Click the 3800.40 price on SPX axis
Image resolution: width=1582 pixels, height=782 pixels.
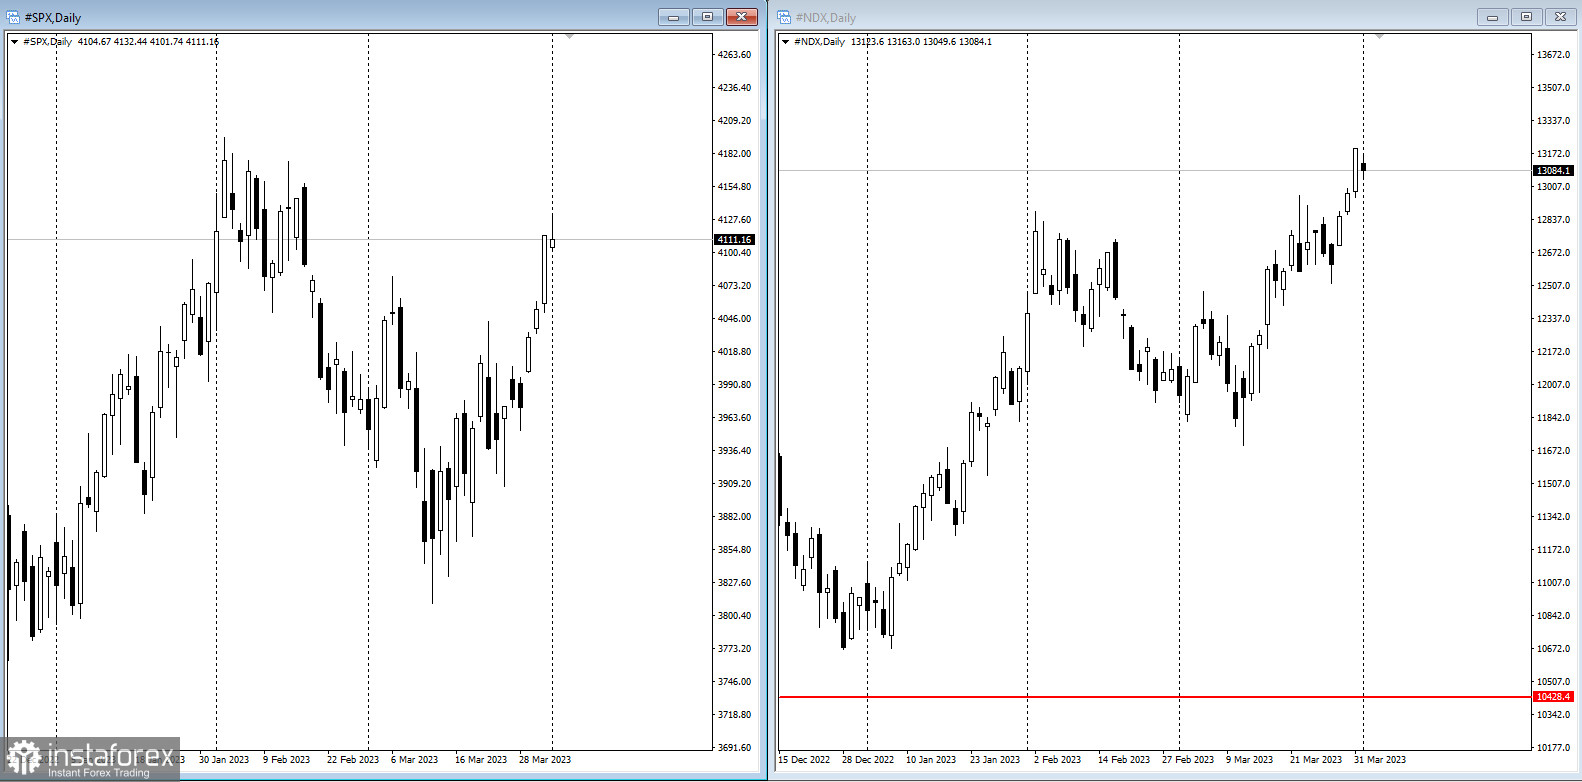pos(734,616)
